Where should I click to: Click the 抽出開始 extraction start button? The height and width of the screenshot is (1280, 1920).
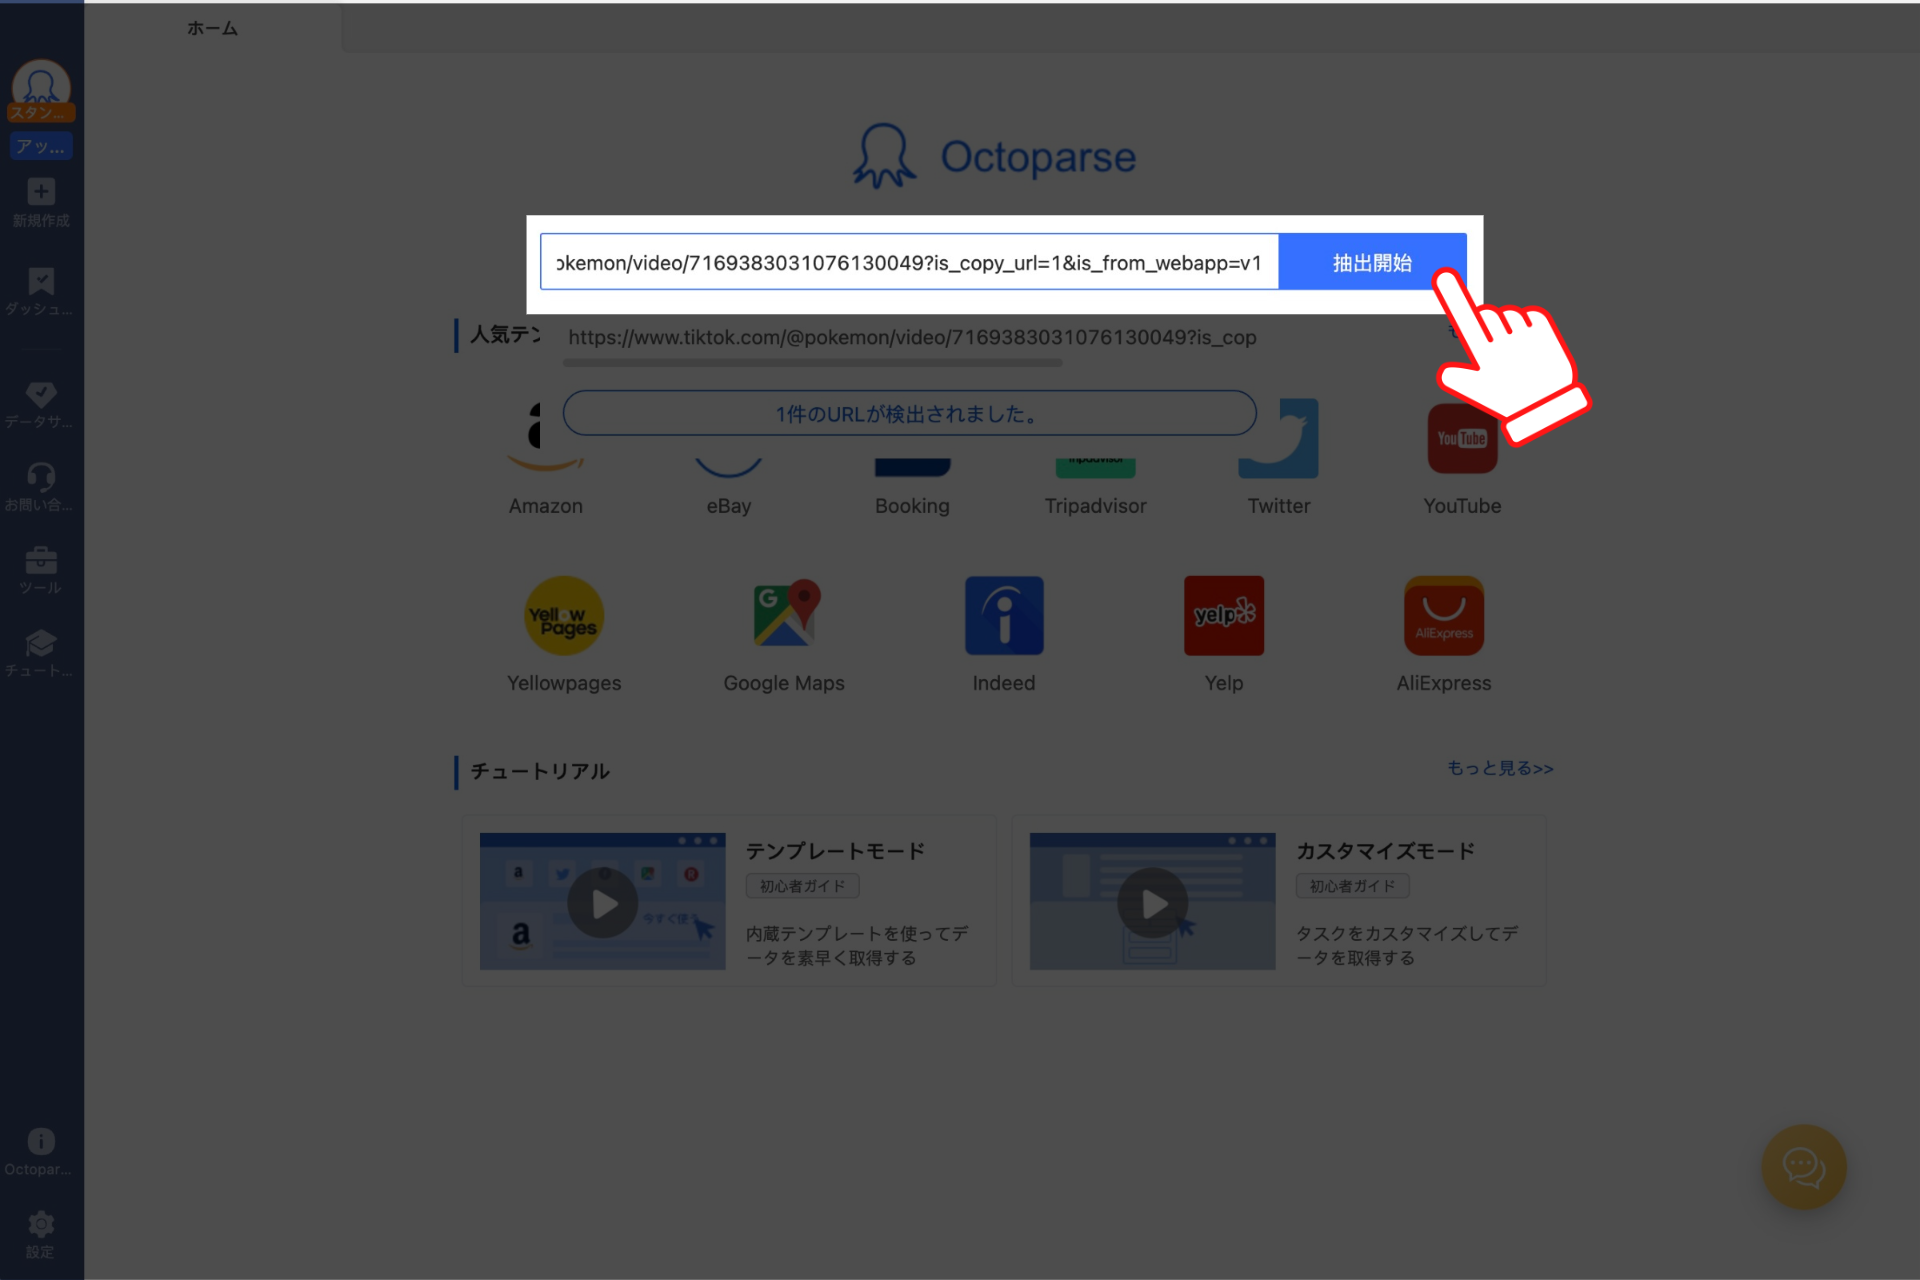1372,262
